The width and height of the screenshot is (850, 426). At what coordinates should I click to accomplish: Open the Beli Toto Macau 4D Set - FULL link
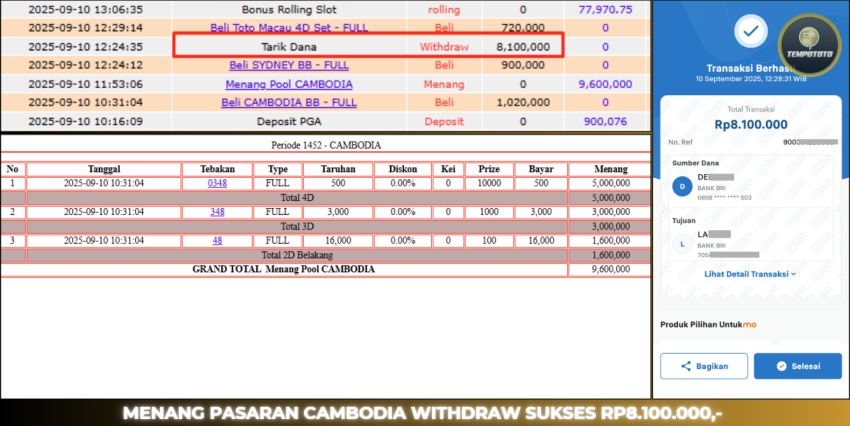click(289, 28)
